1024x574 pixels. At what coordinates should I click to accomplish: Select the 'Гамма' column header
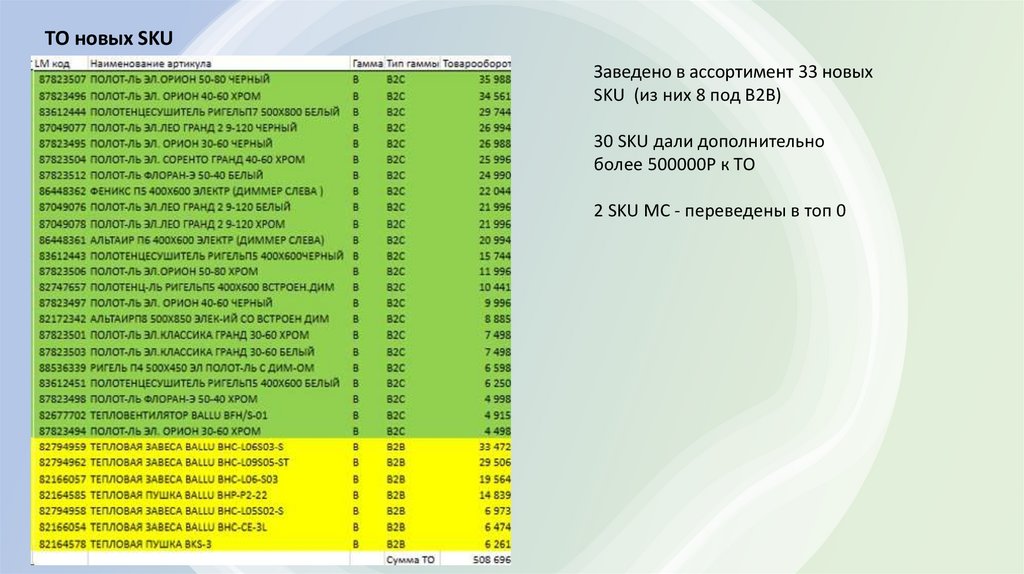(x=367, y=63)
